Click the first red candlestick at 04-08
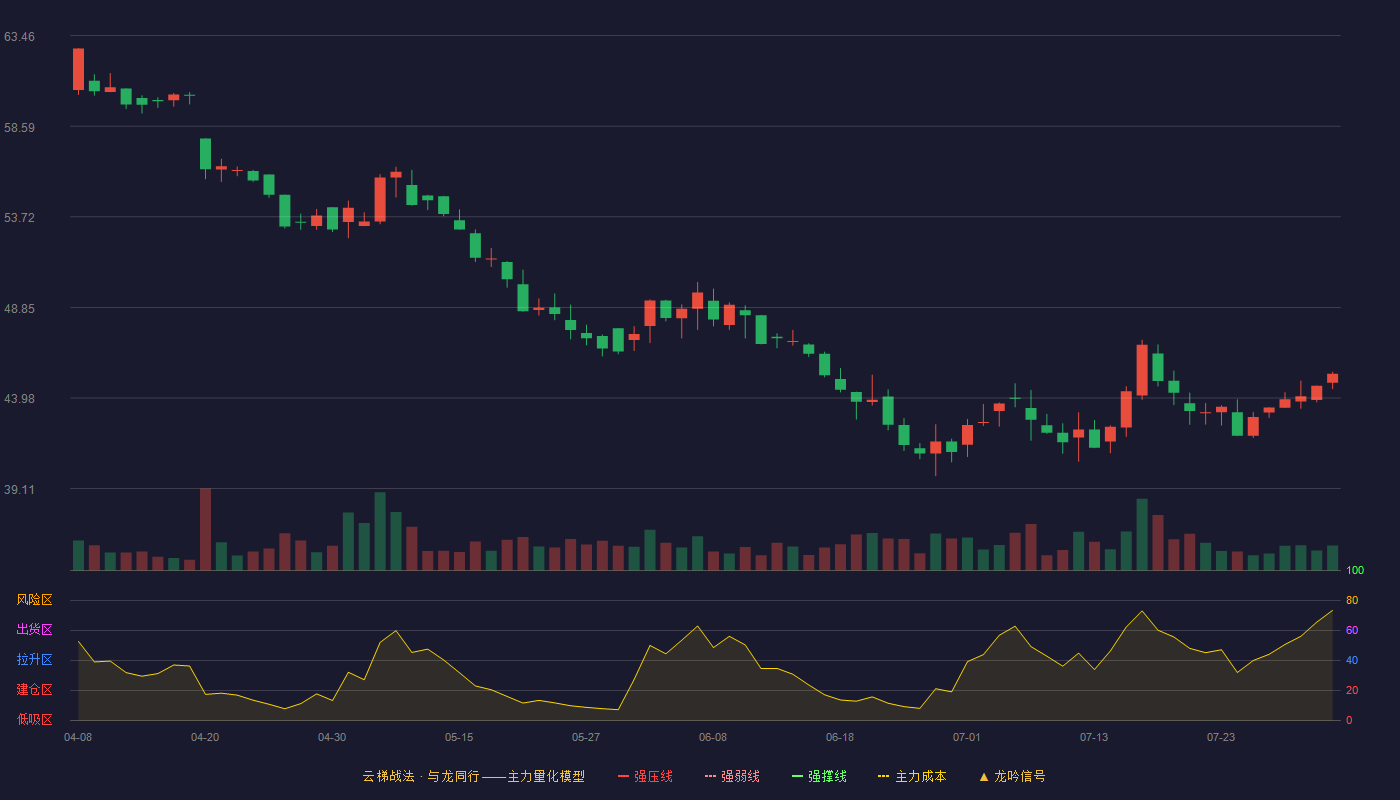The width and height of the screenshot is (1400, 800). [78, 69]
